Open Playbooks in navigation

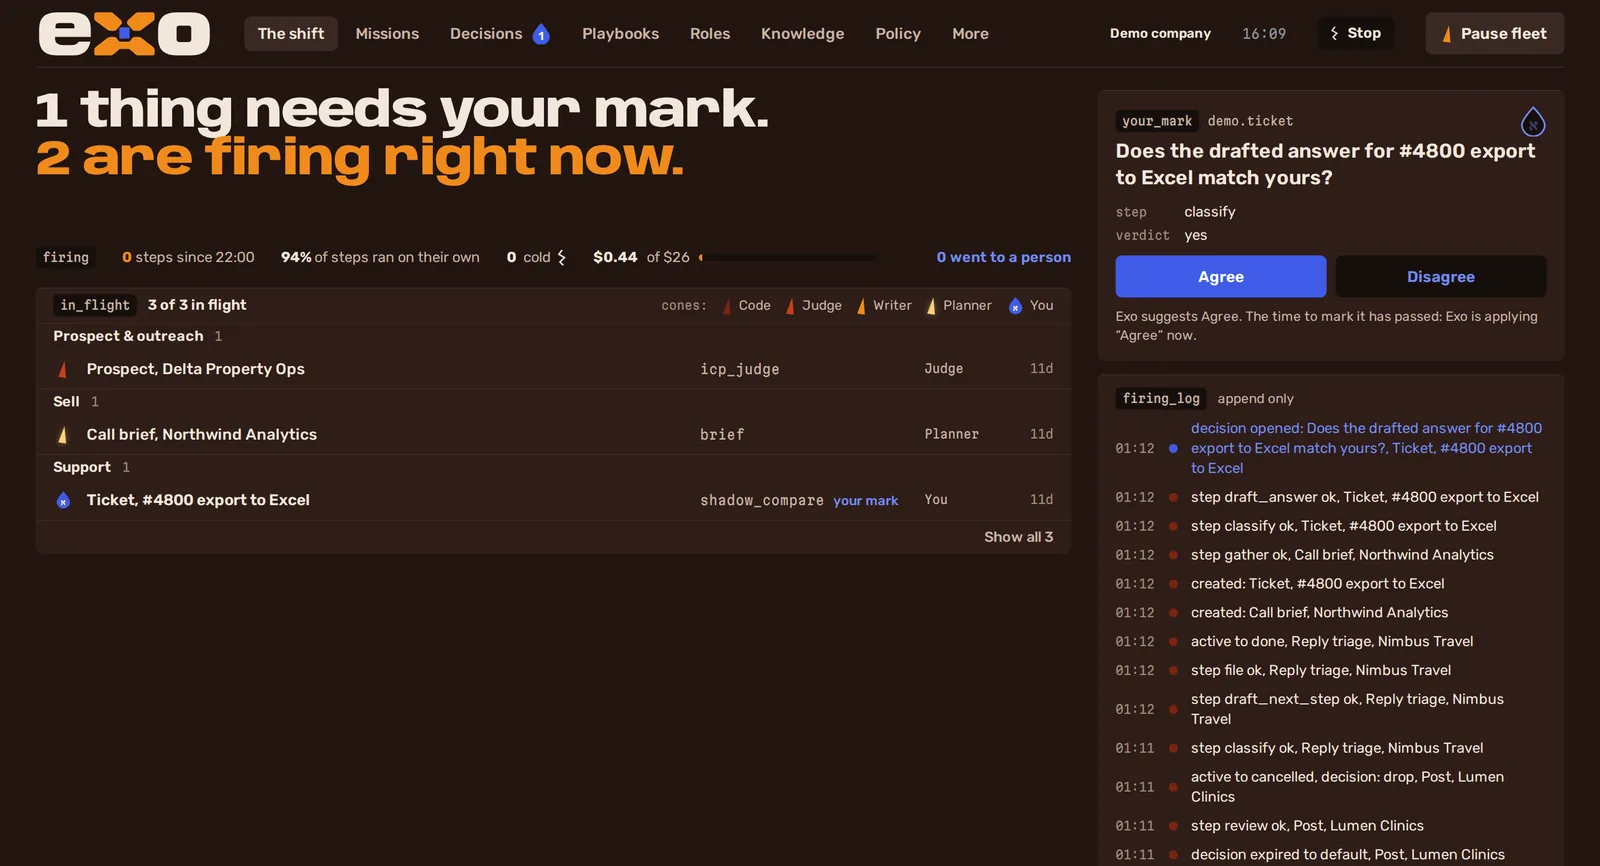(x=621, y=34)
